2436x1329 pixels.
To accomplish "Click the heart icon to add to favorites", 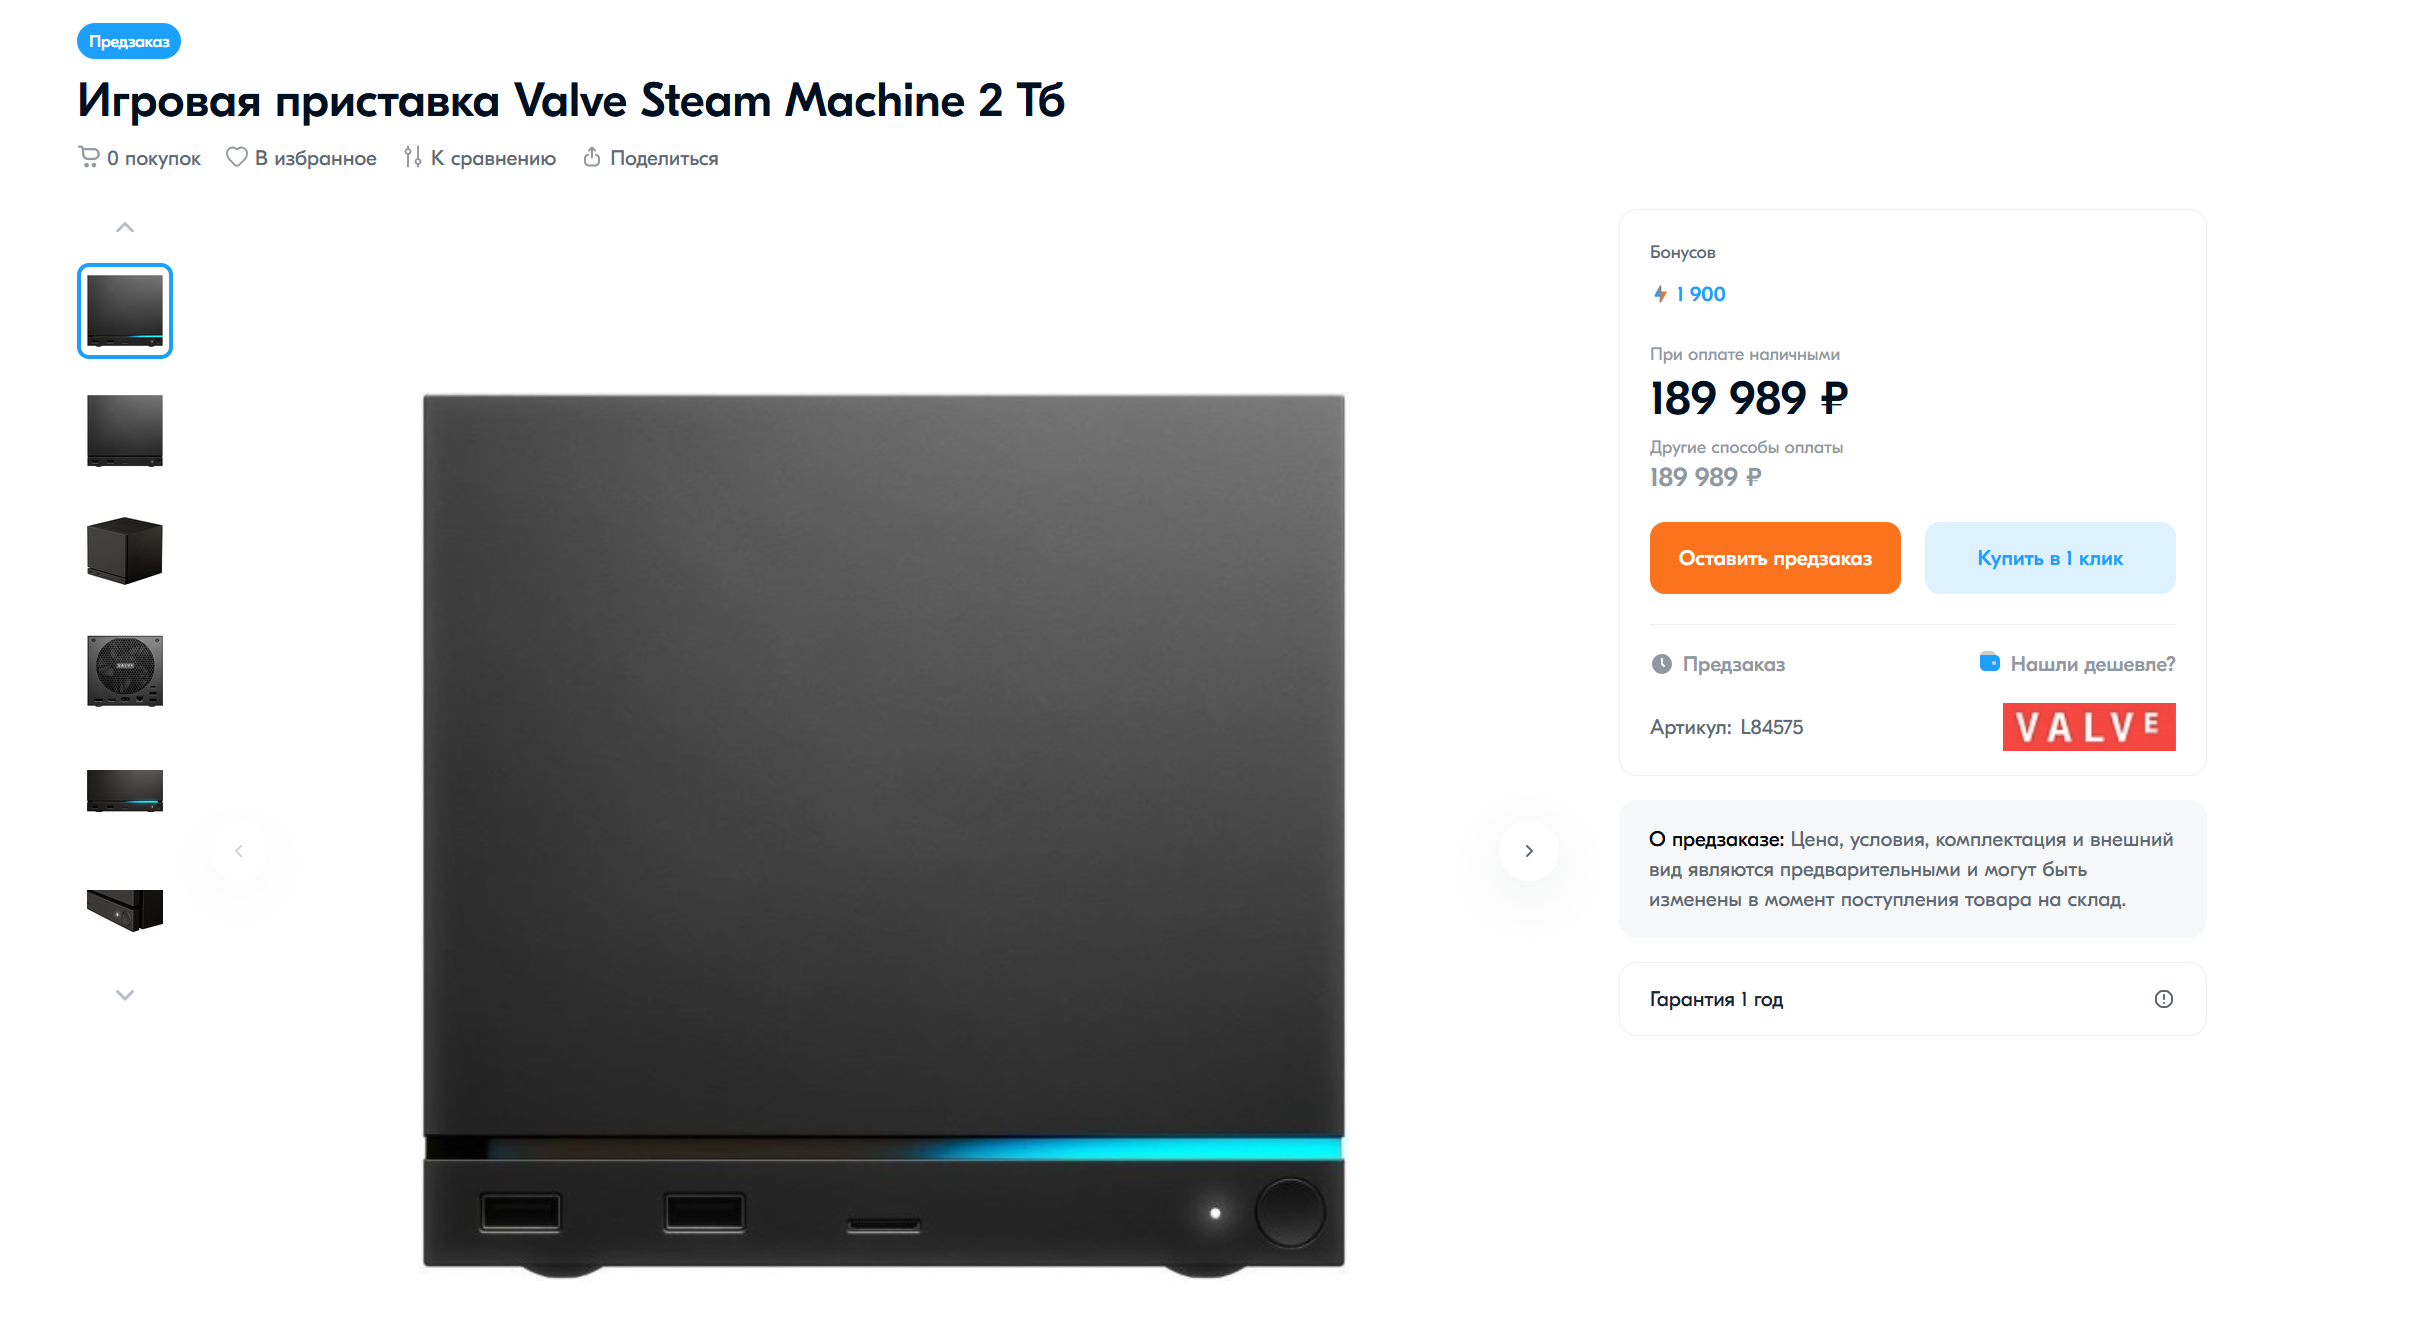I will tap(236, 157).
